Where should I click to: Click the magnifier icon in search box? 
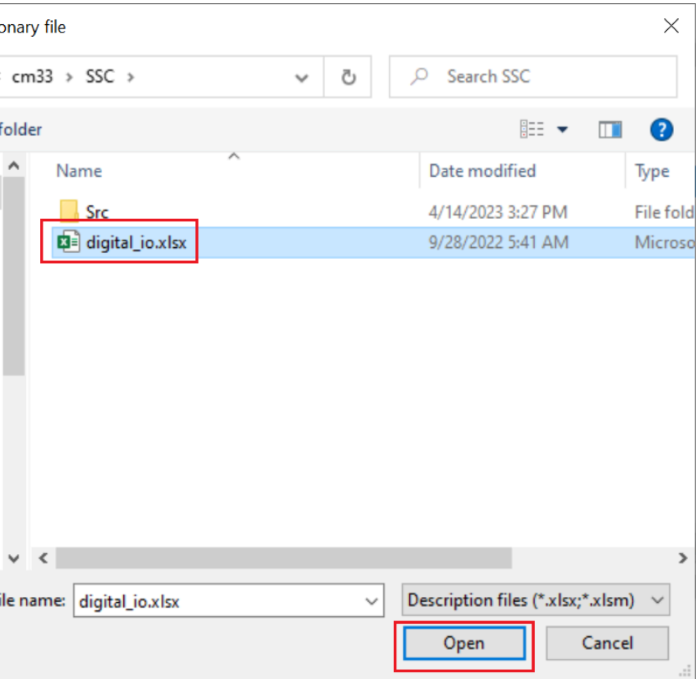(x=420, y=77)
